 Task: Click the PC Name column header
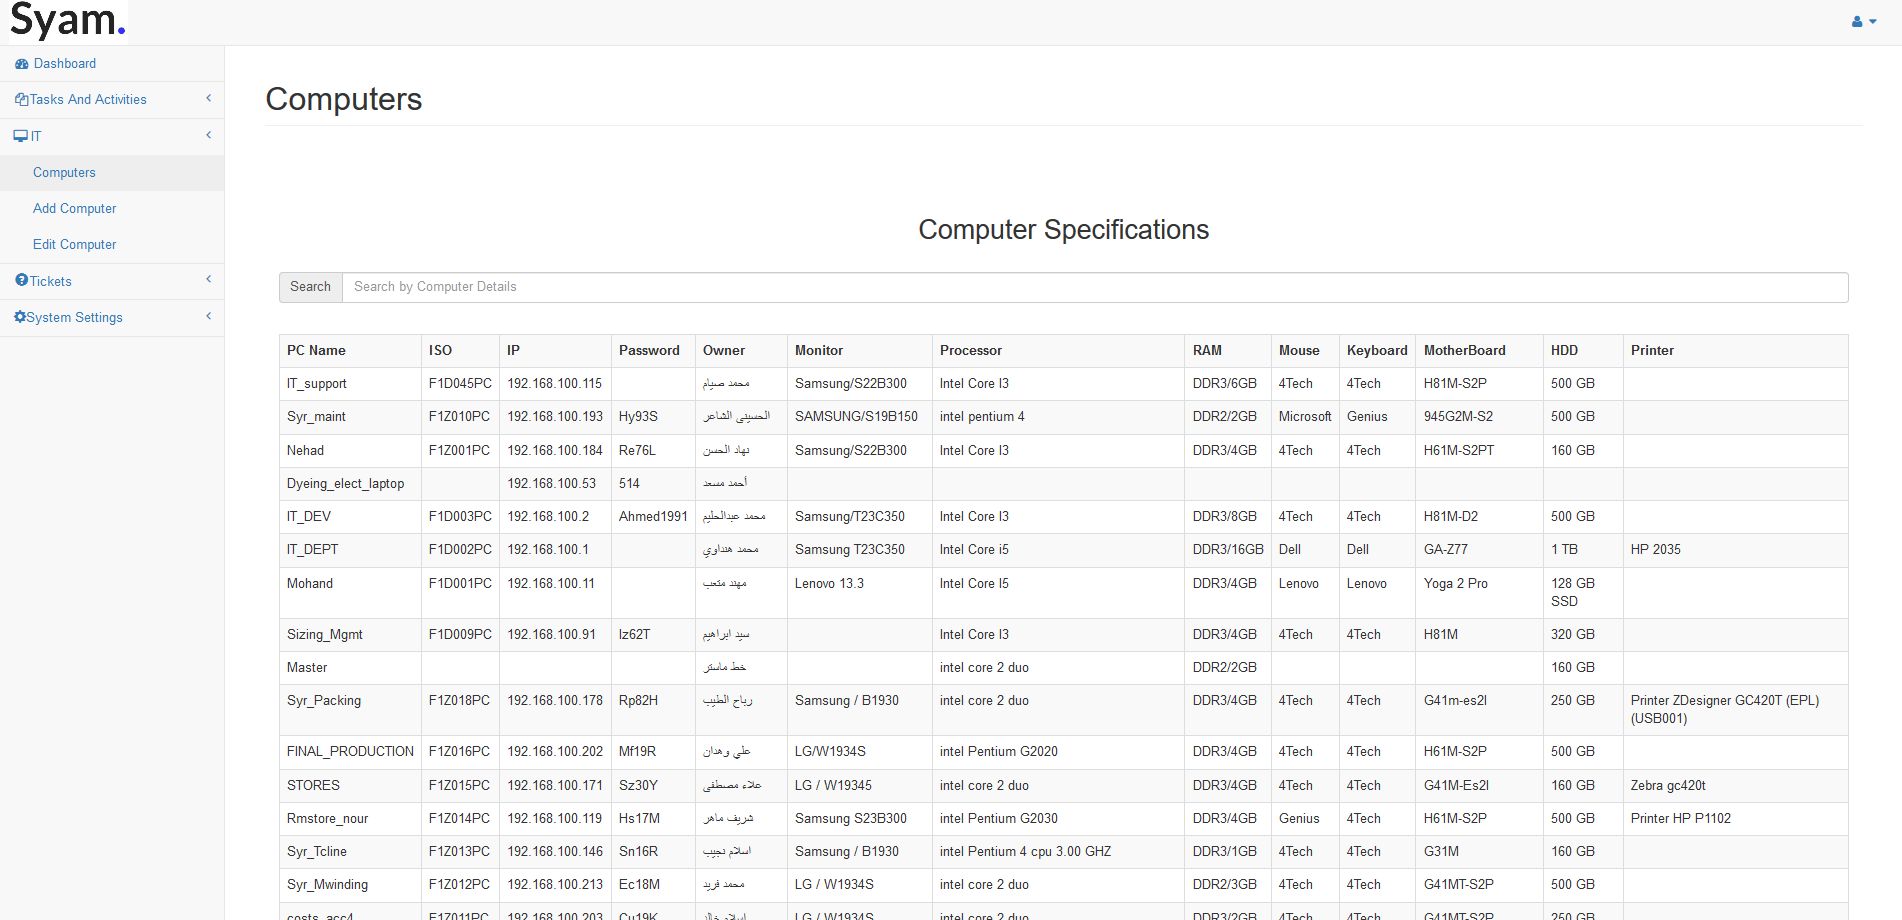[316, 350]
